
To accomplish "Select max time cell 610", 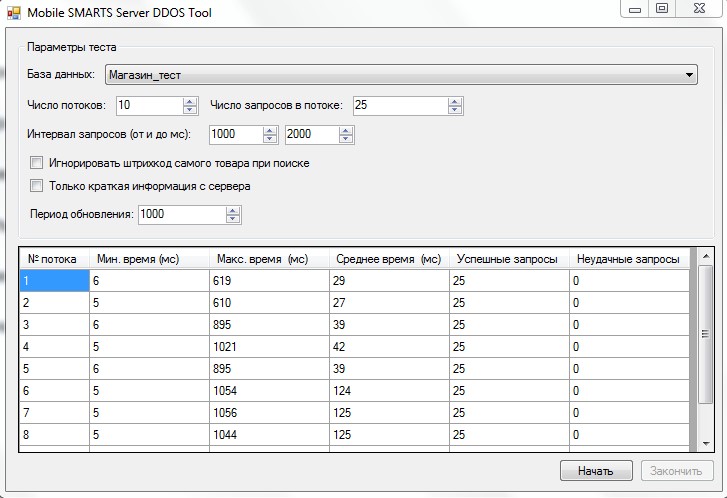I will [x=269, y=303].
